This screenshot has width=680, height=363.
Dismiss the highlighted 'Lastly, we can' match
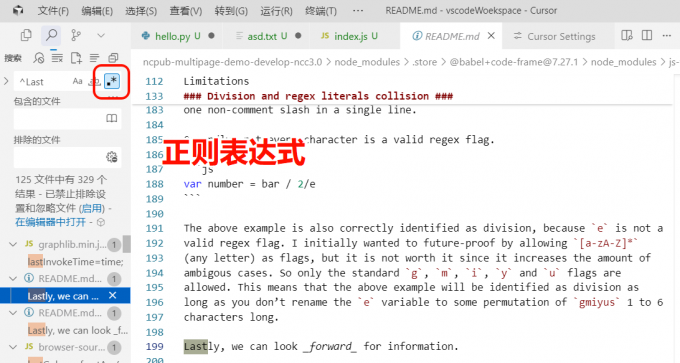pos(112,295)
